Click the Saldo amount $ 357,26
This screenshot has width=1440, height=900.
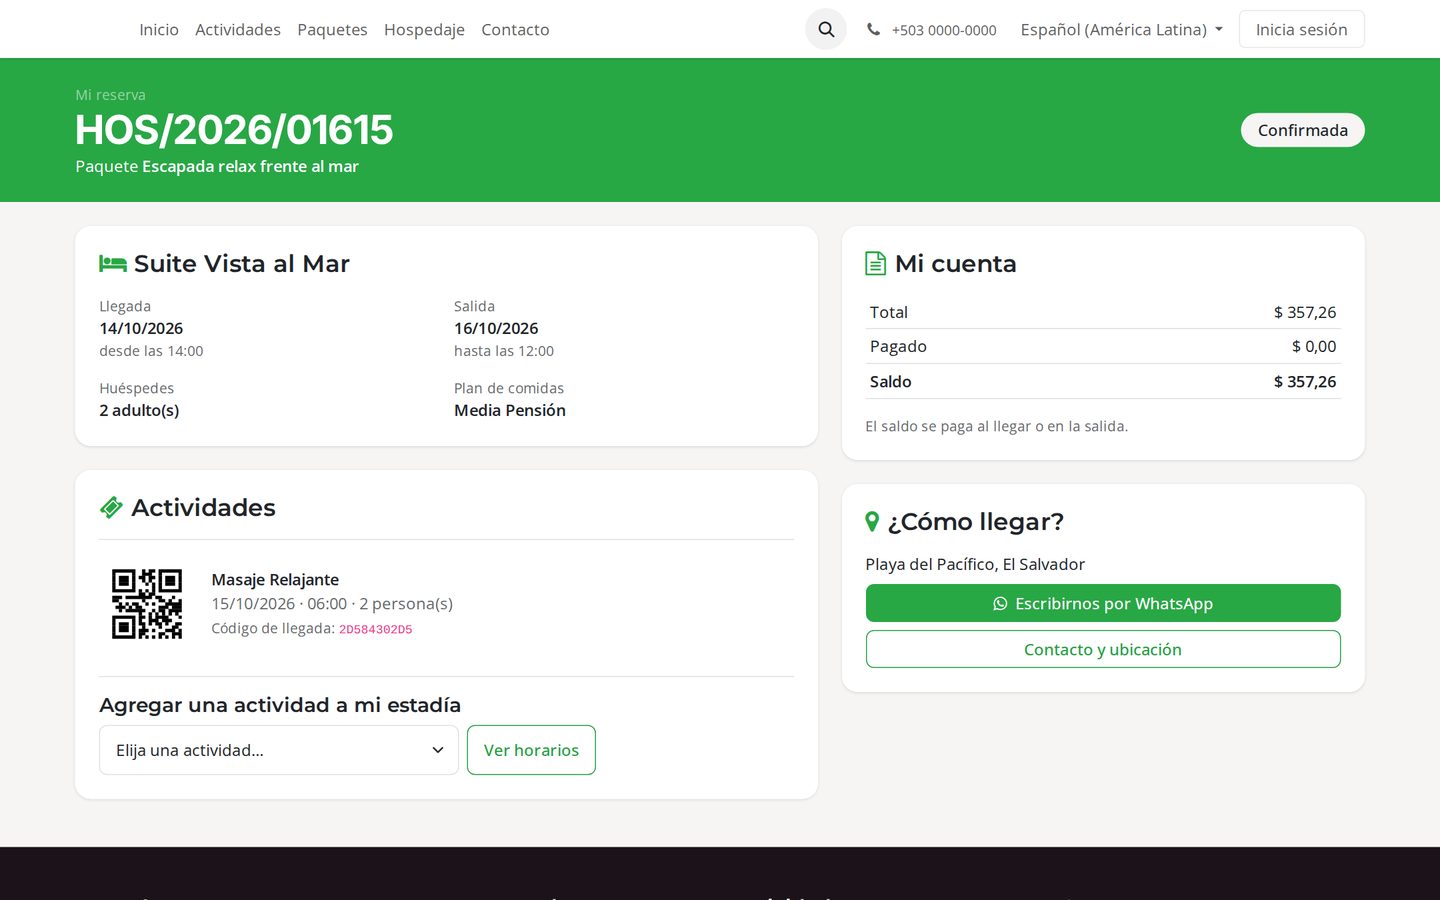1305,381
